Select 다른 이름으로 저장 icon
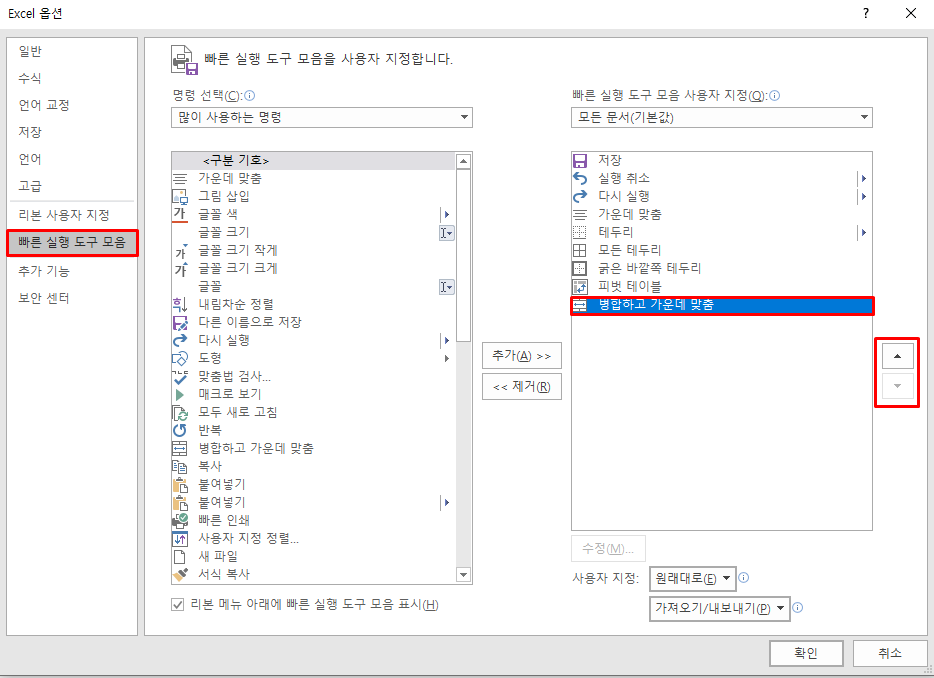This screenshot has height=678, width=934. (180, 322)
